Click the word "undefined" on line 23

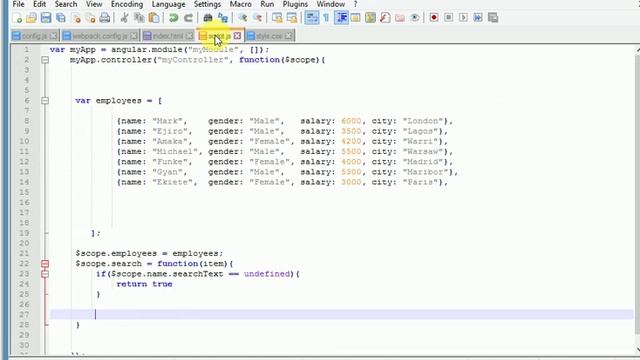click(267, 274)
